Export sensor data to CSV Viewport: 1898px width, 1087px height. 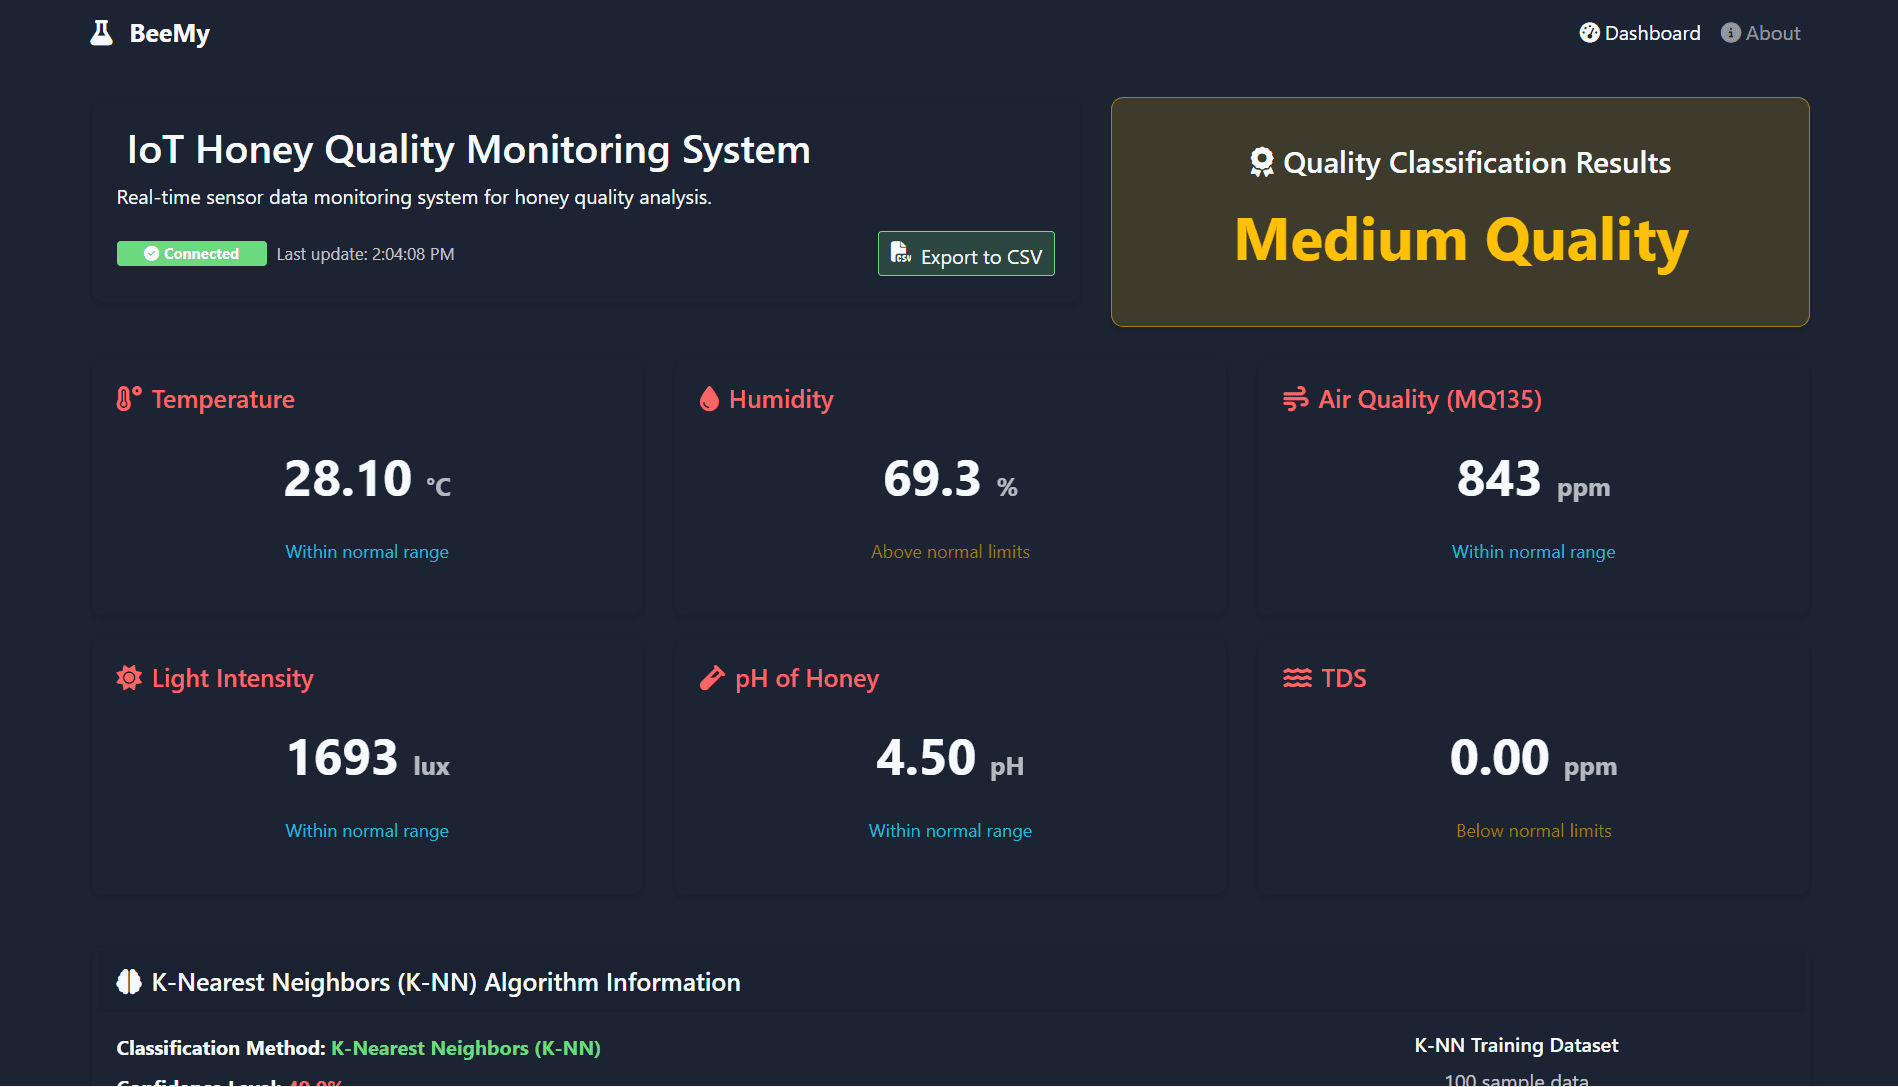pyautogui.click(x=965, y=254)
